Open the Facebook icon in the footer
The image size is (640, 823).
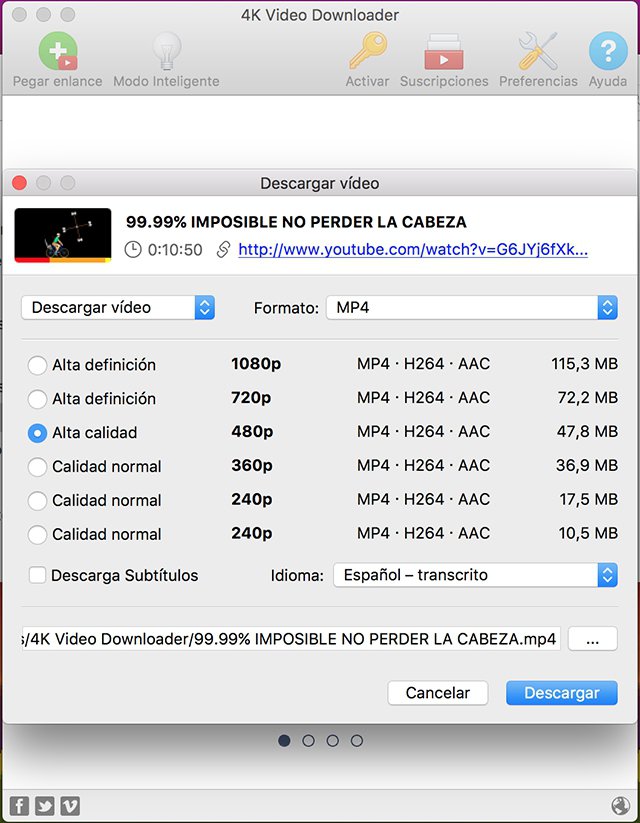(19, 805)
